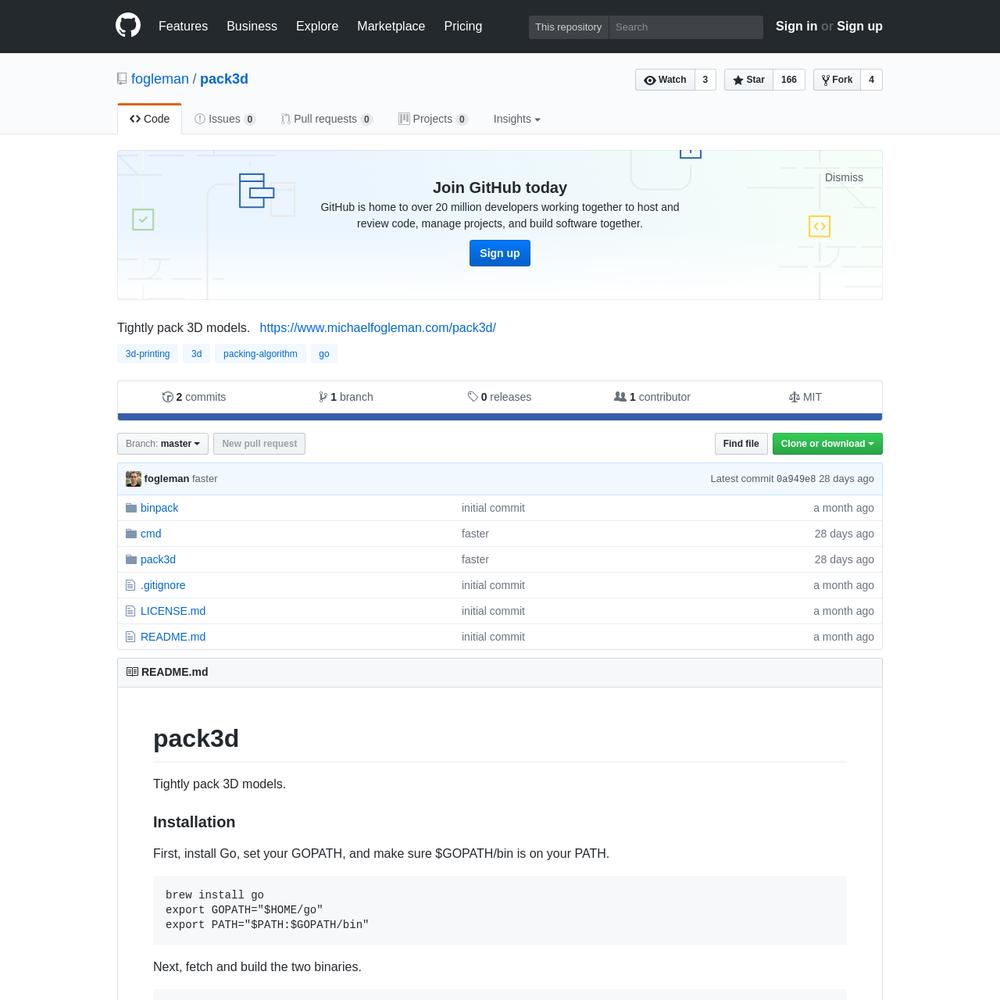Screen dimensions: 1000x1000
Task: Open Explore in top navigation
Action: 317,26
